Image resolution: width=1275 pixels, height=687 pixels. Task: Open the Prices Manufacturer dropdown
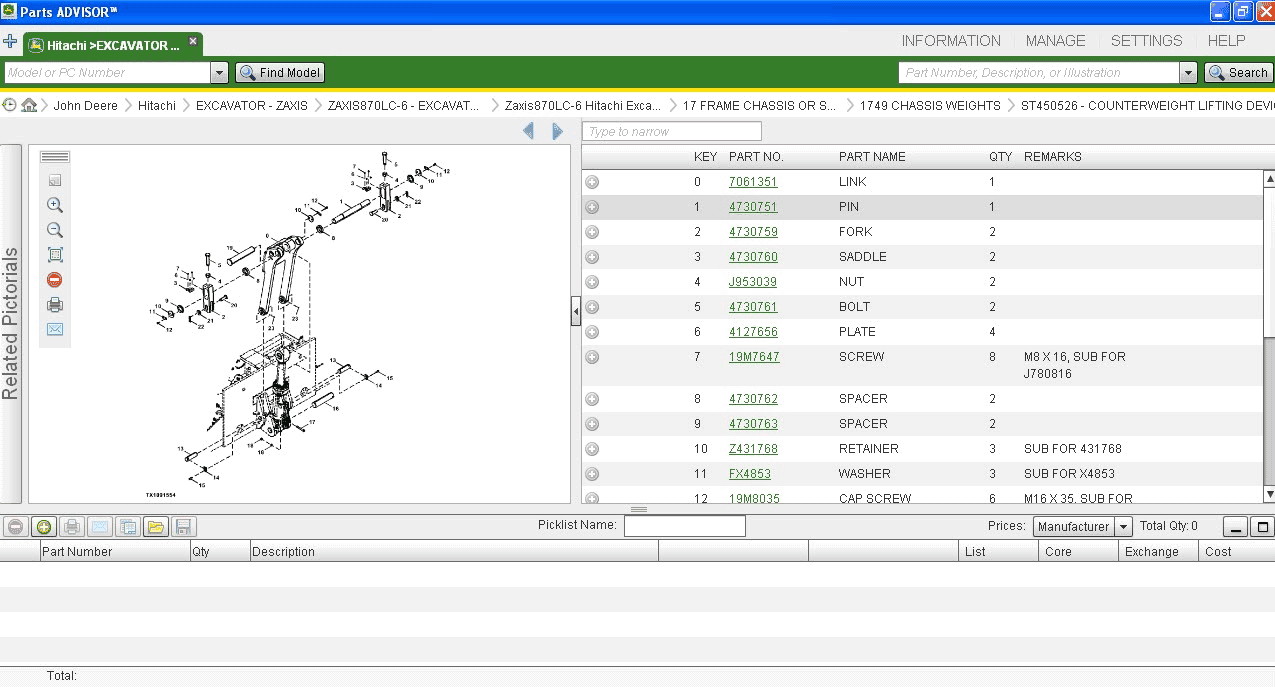[x=1124, y=527]
